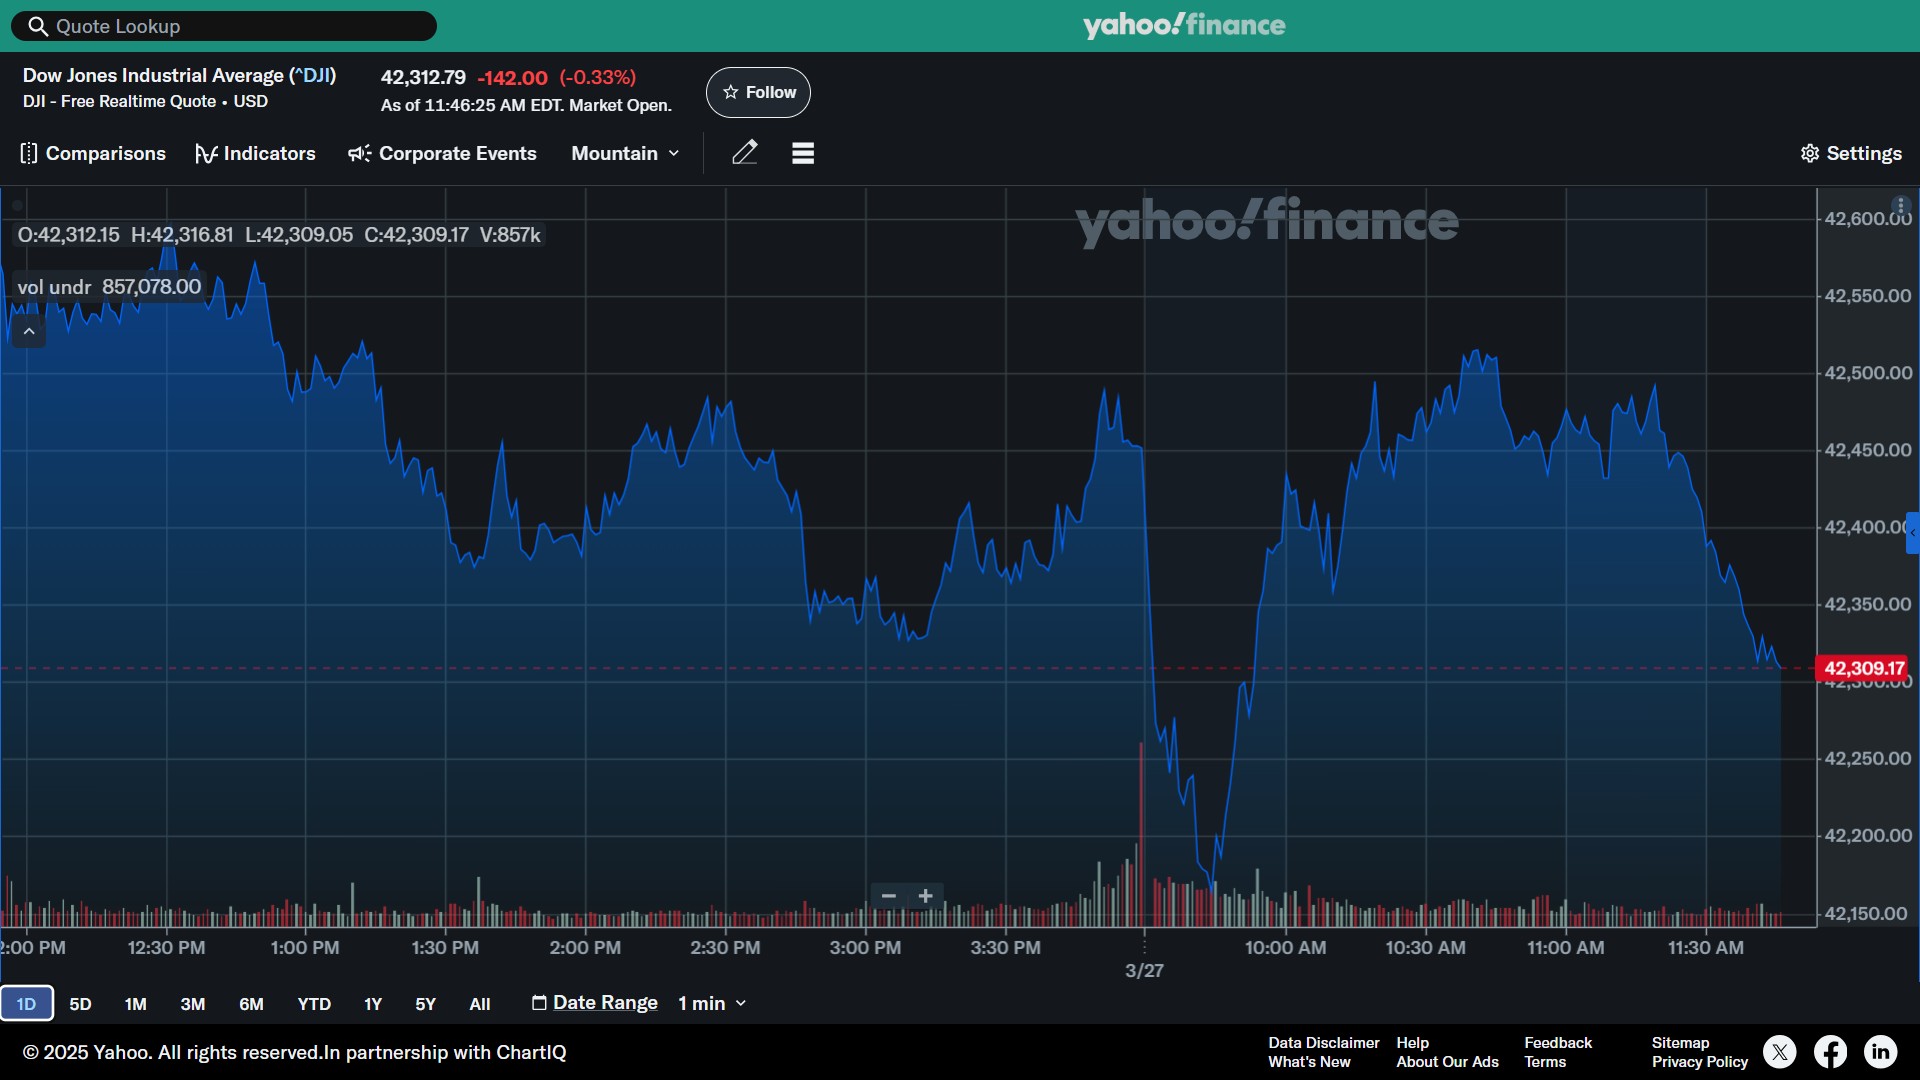This screenshot has width=1920, height=1080.
Task: Click the 2:30 PM time axis label
Action: (x=725, y=948)
